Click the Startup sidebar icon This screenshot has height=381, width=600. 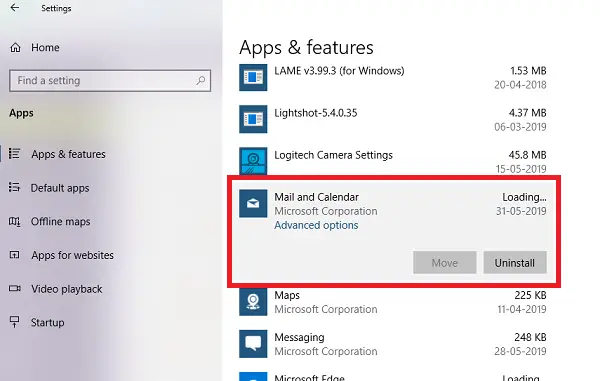[15, 322]
